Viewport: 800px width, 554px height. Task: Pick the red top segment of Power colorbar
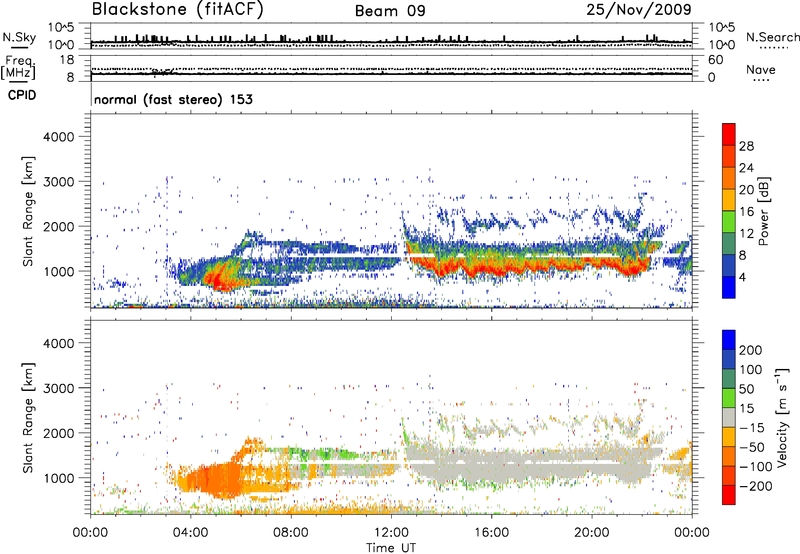(729, 135)
